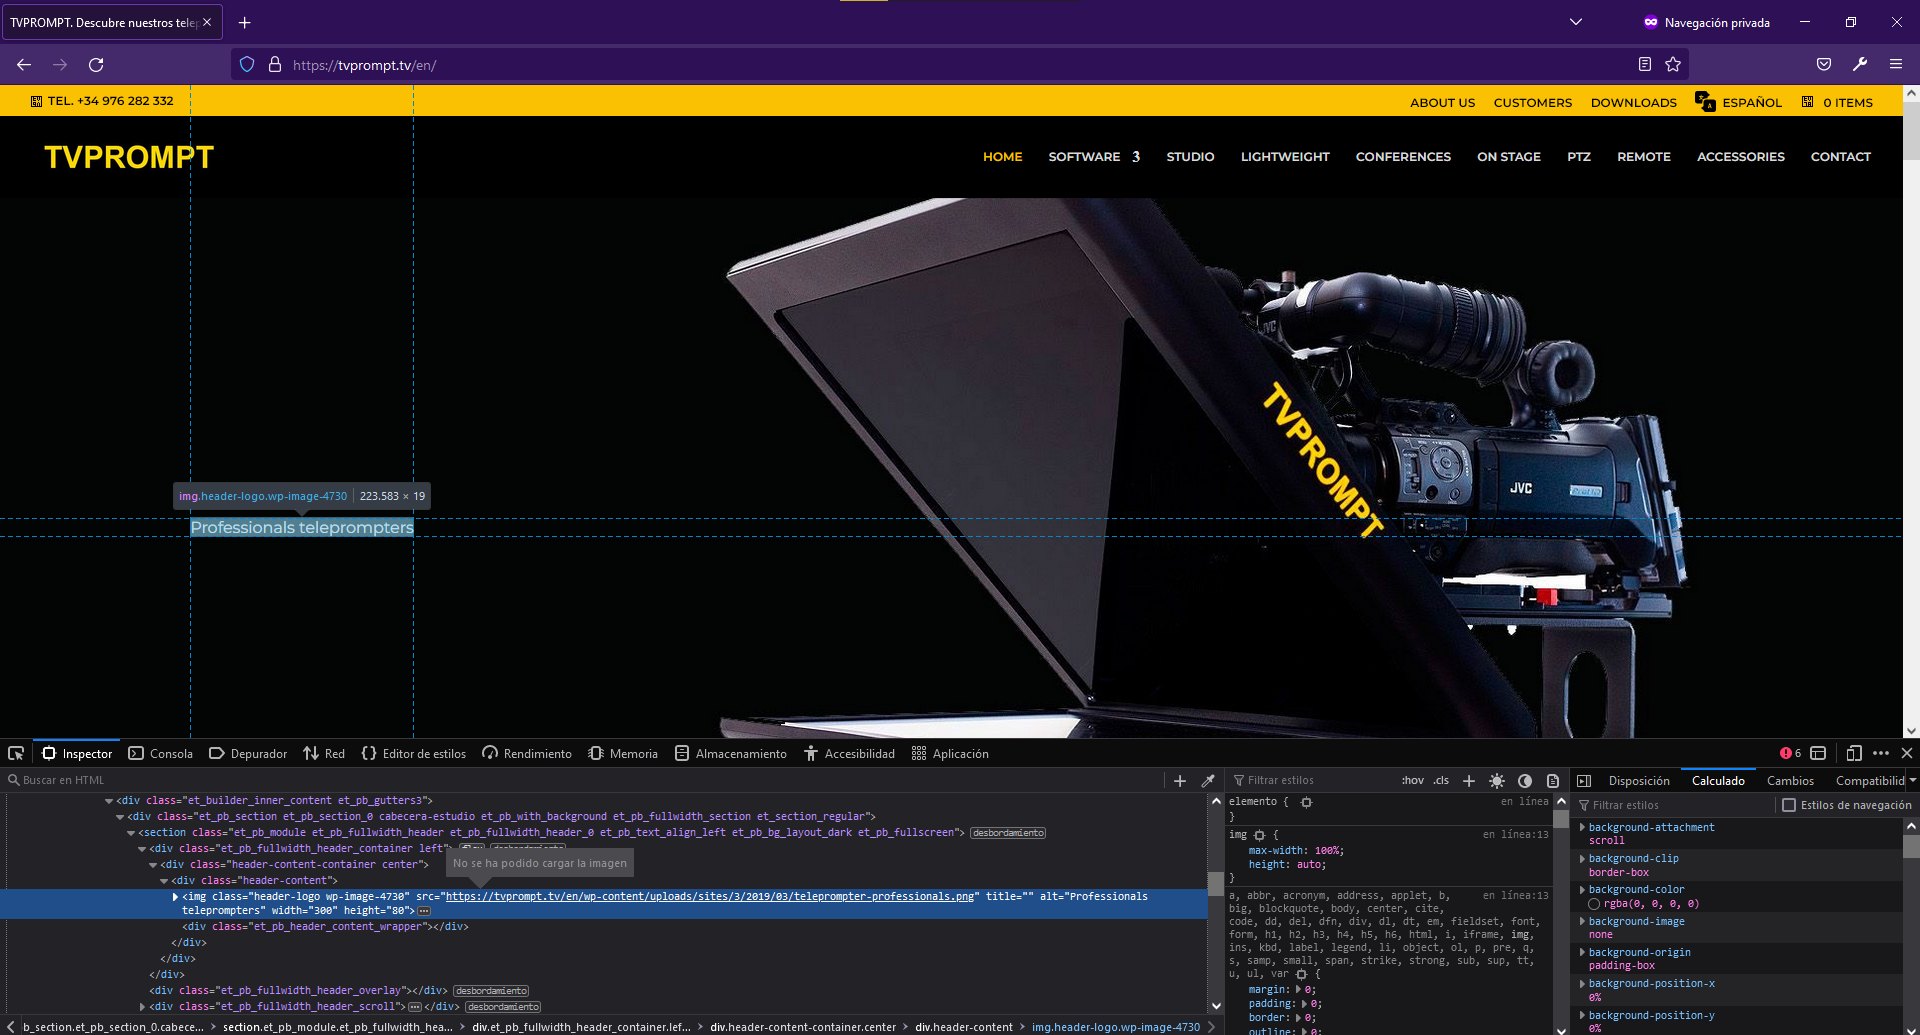Open SOFTWARE submenu in site navigation
The width and height of the screenshot is (1920, 1035).
tap(1094, 157)
